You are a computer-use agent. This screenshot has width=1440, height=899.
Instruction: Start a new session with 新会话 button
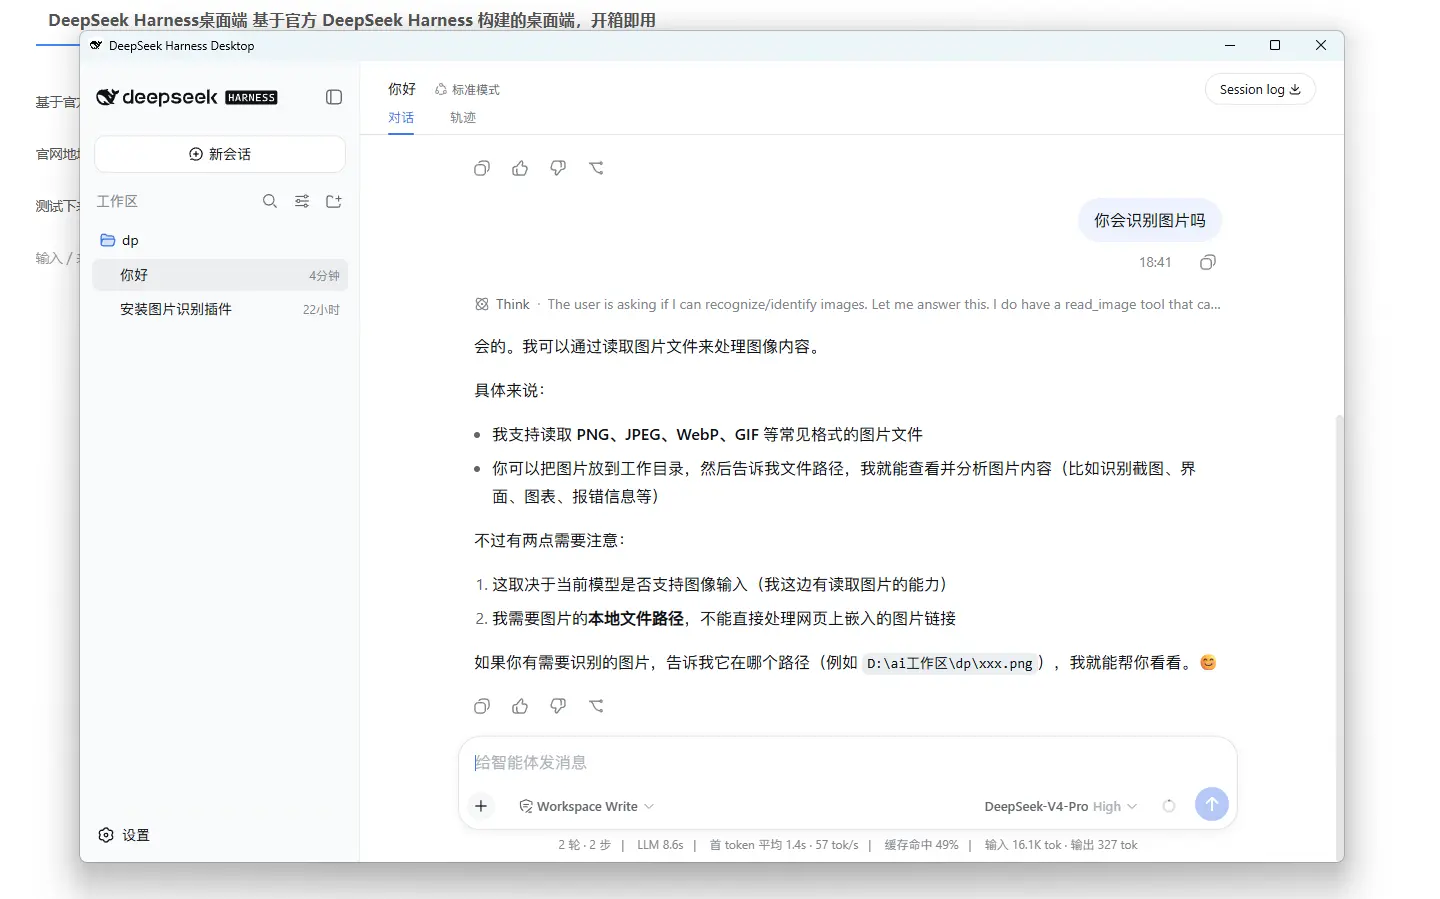[220, 154]
